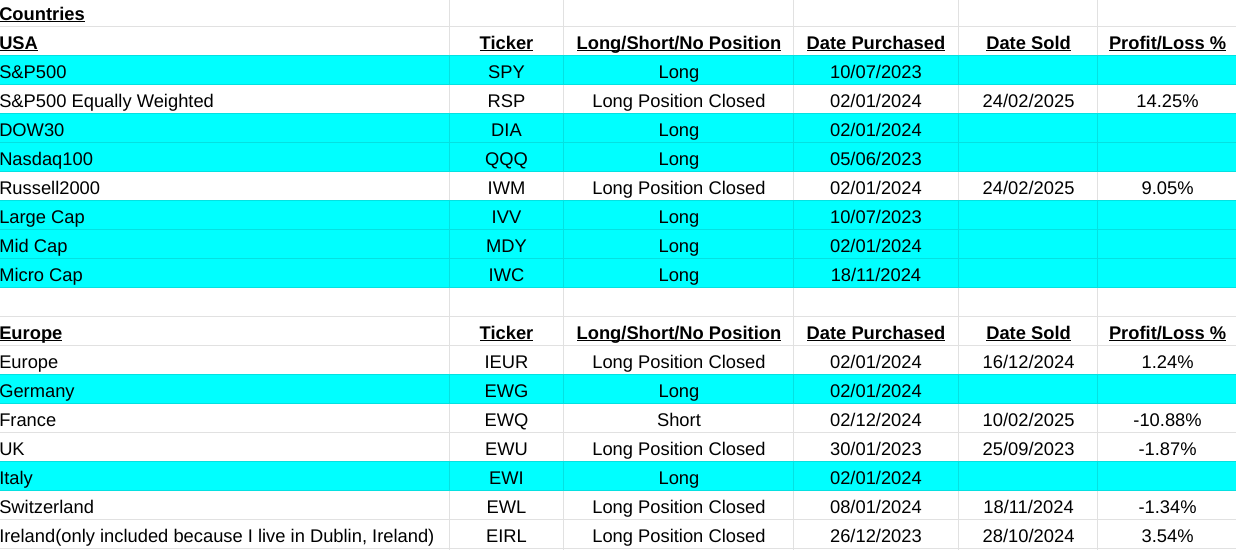Click the IWC date purchased 18/11/2024

pos(875,275)
